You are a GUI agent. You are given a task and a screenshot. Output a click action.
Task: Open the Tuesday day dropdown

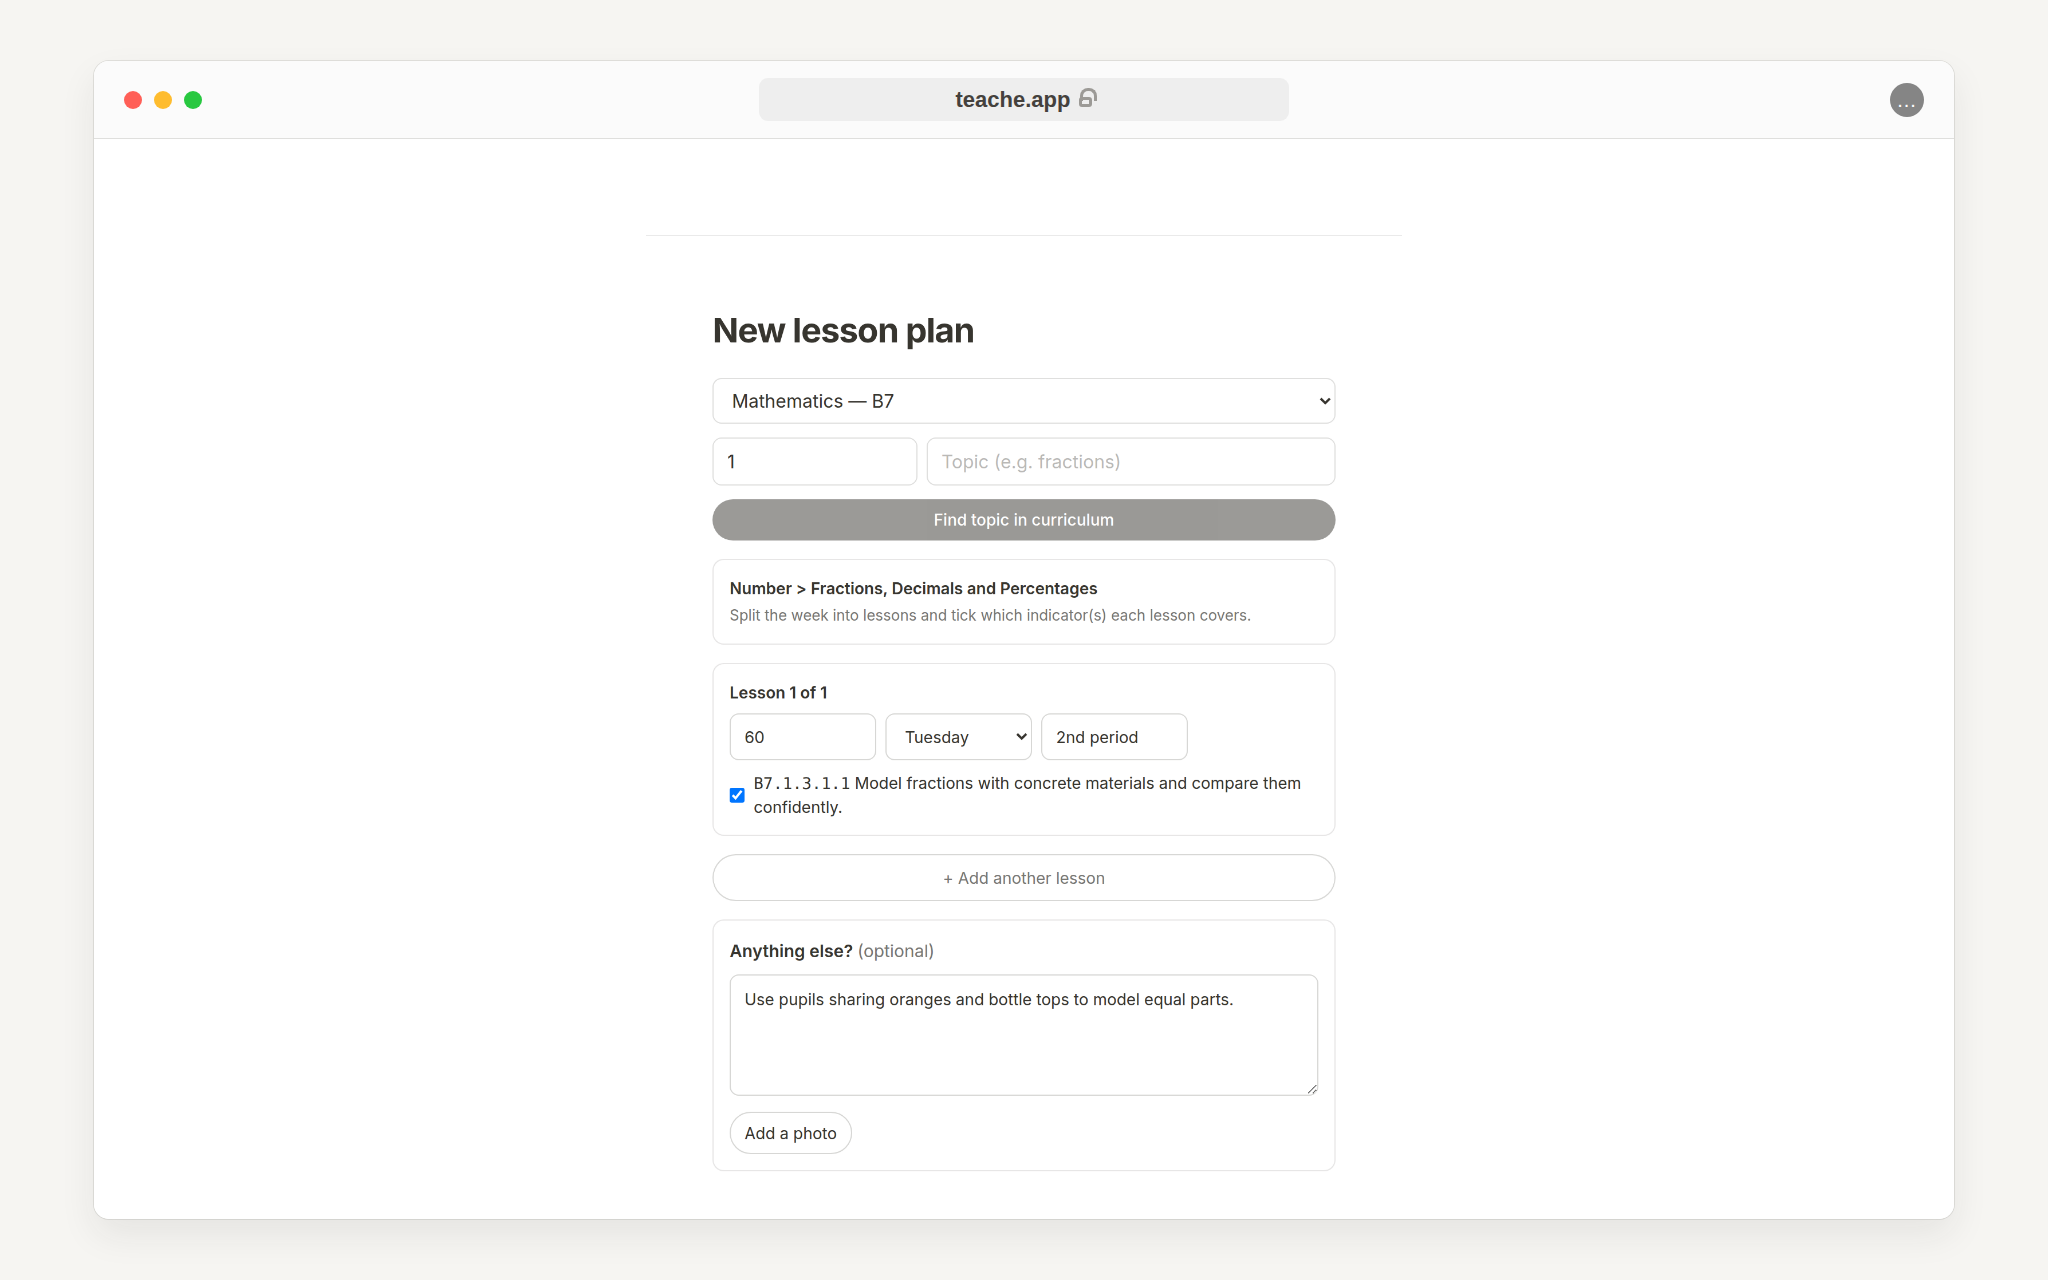tap(958, 737)
